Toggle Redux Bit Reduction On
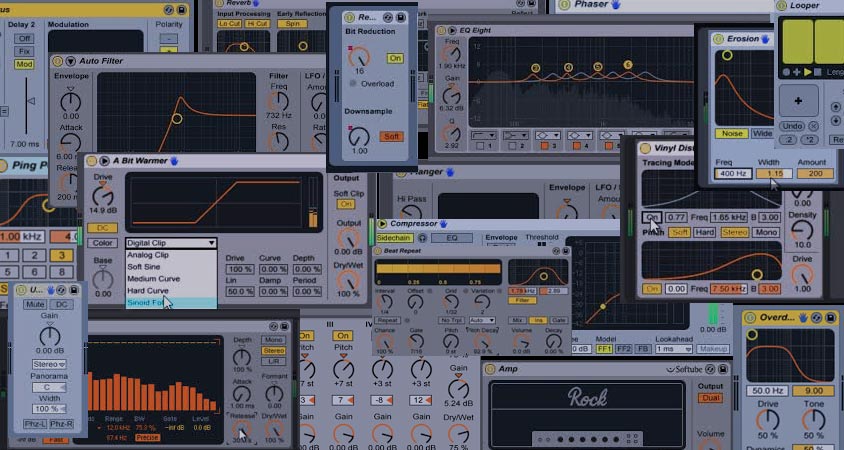This screenshot has width=844, height=450. point(395,58)
